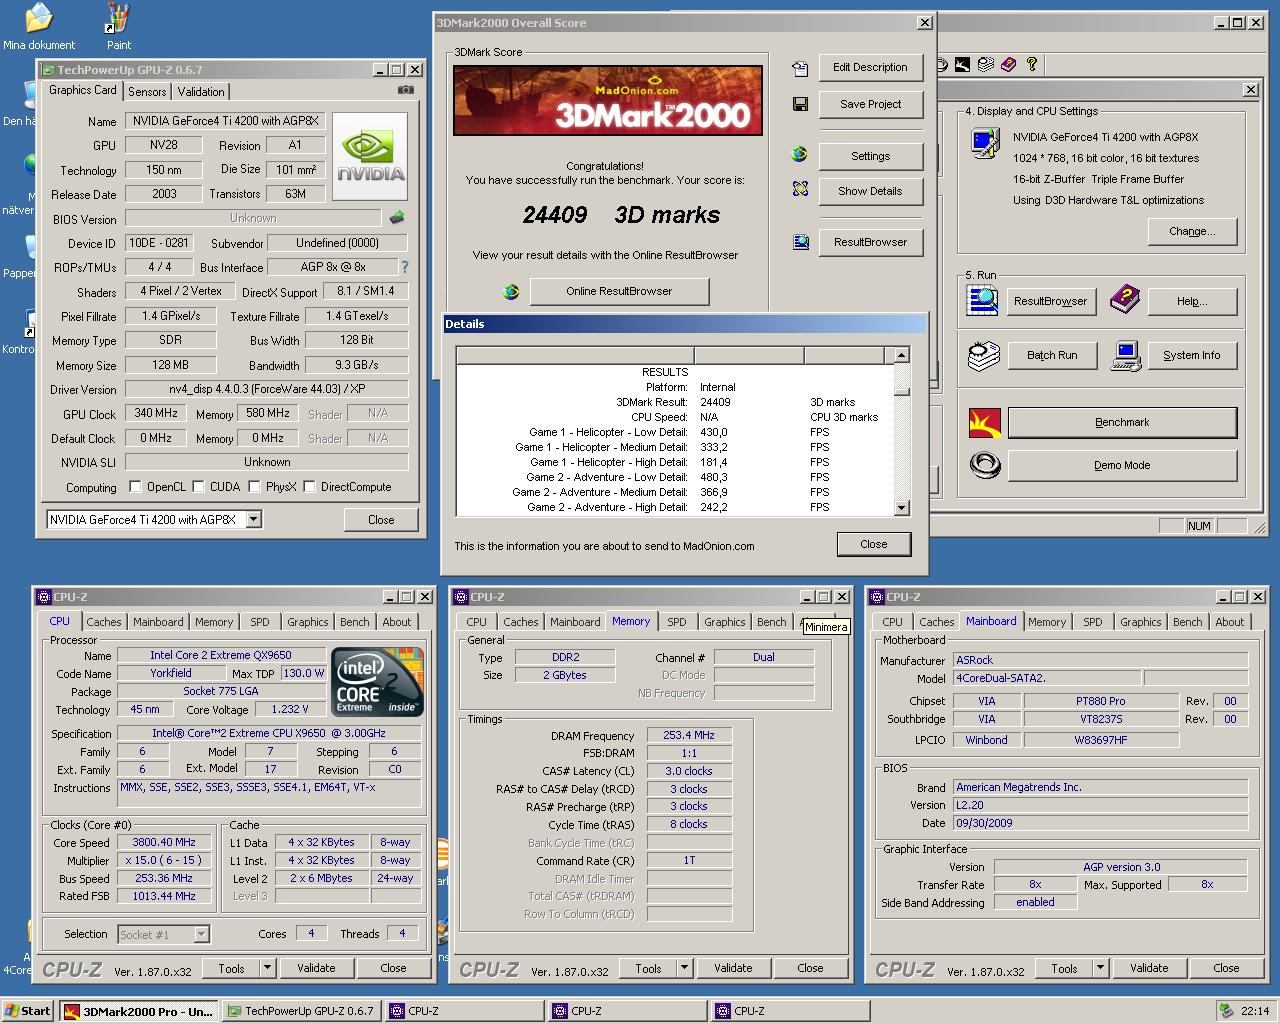Click the Batch Run stack icon
1280x1024 pixels.
[x=984, y=355]
